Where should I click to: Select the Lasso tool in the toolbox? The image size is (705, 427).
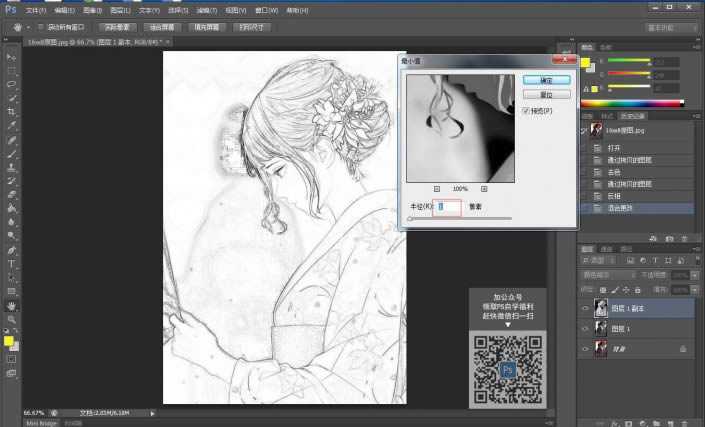click(11, 85)
